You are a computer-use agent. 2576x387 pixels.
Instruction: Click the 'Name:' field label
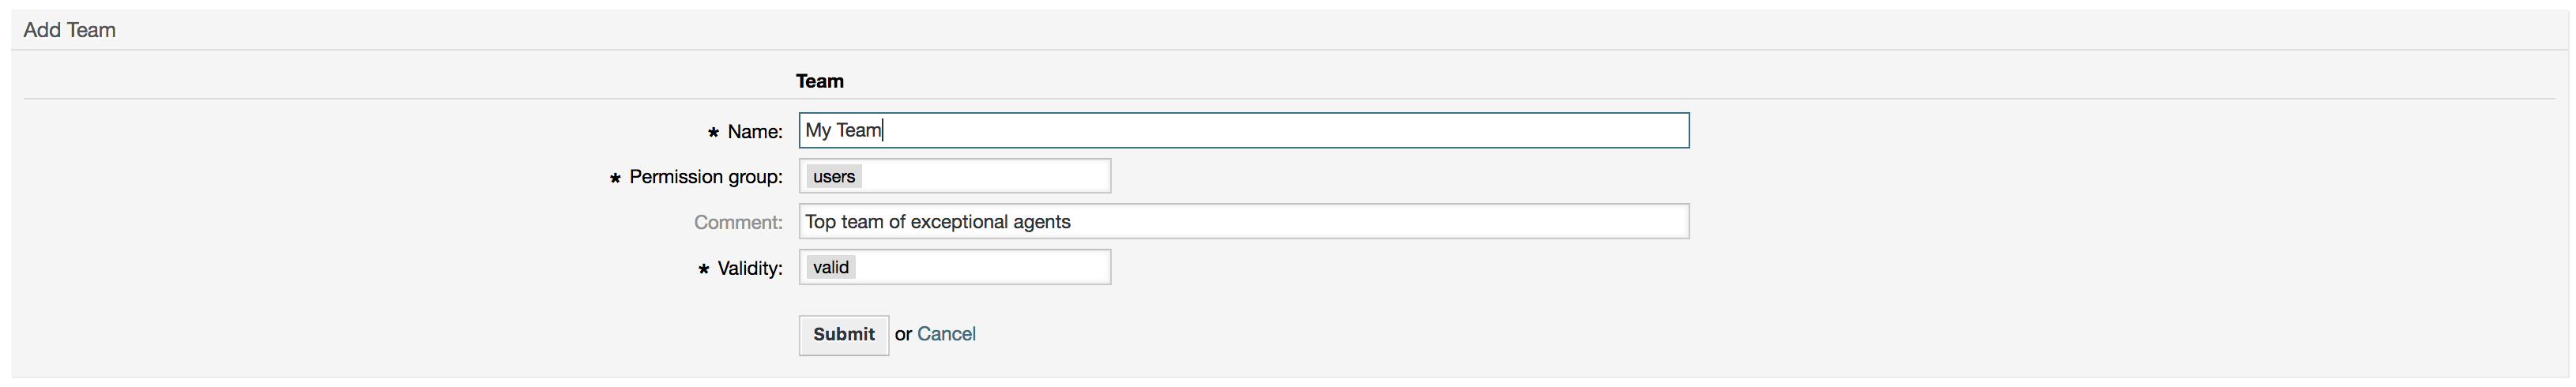coord(755,132)
